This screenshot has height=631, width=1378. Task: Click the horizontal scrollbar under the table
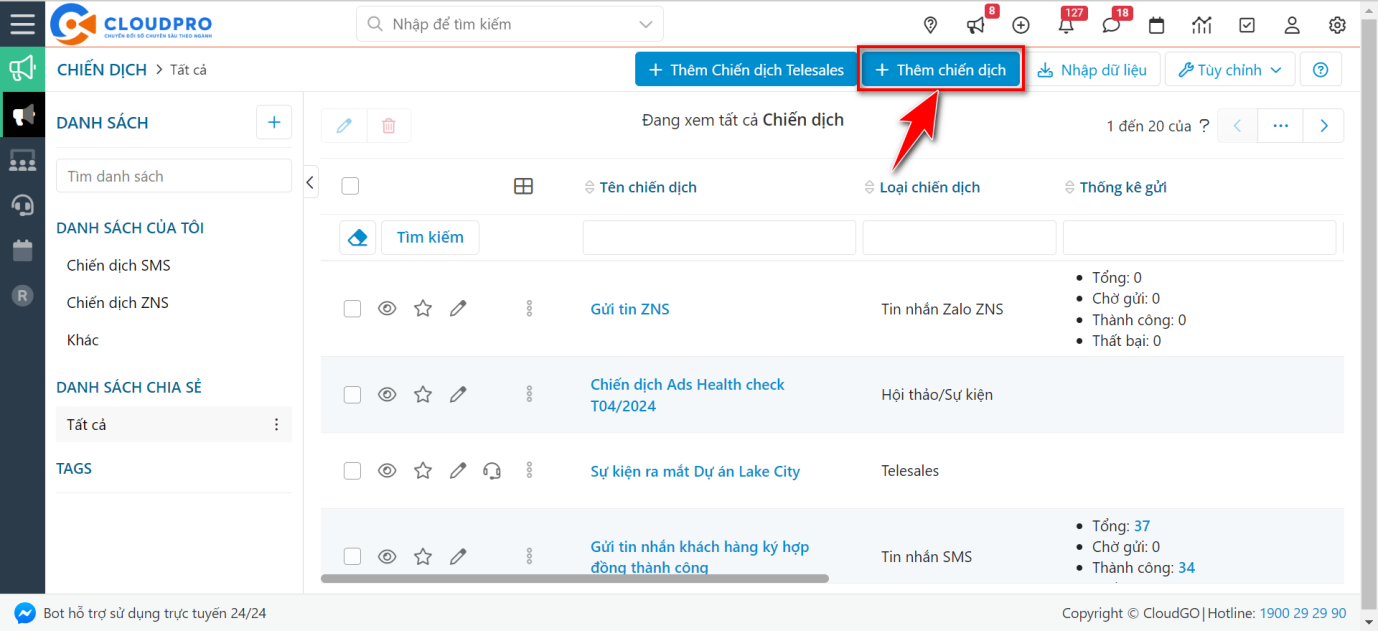coord(575,578)
